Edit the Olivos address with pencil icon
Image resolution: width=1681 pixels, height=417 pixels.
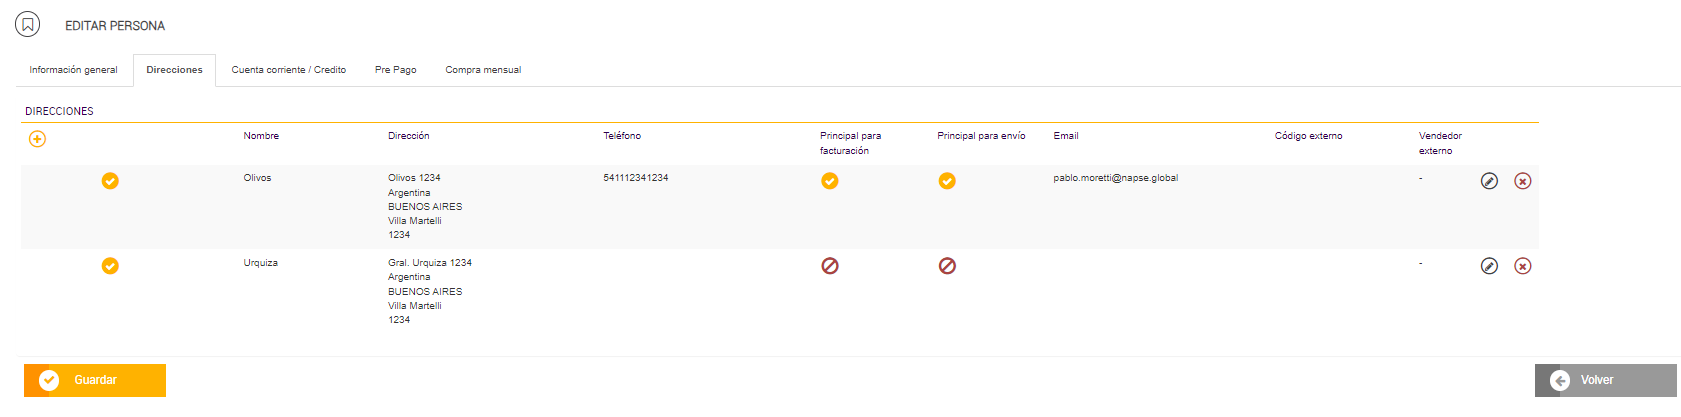[x=1489, y=181]
